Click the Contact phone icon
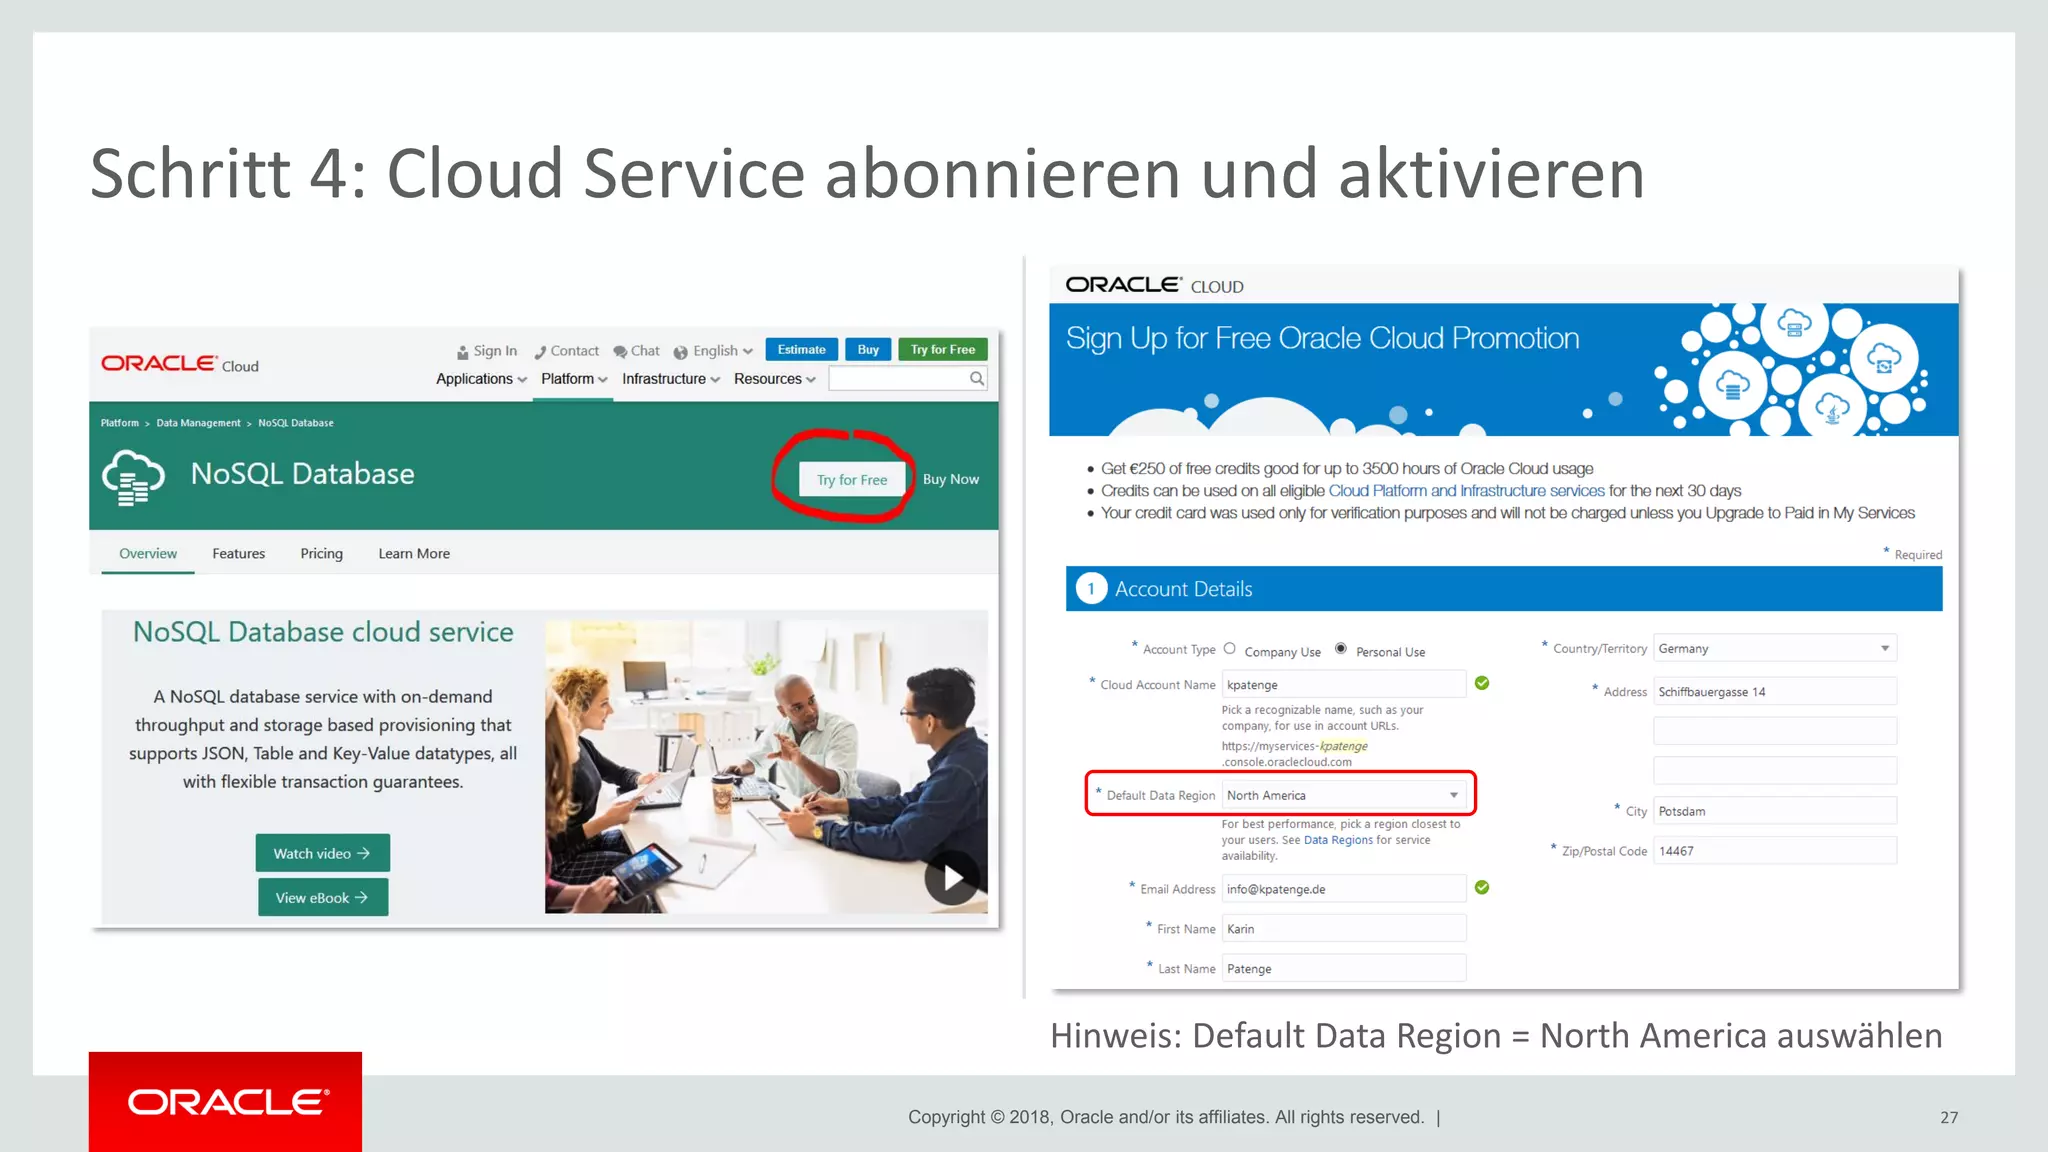This screenshot has height=1152, width=2048. [540, 352]
